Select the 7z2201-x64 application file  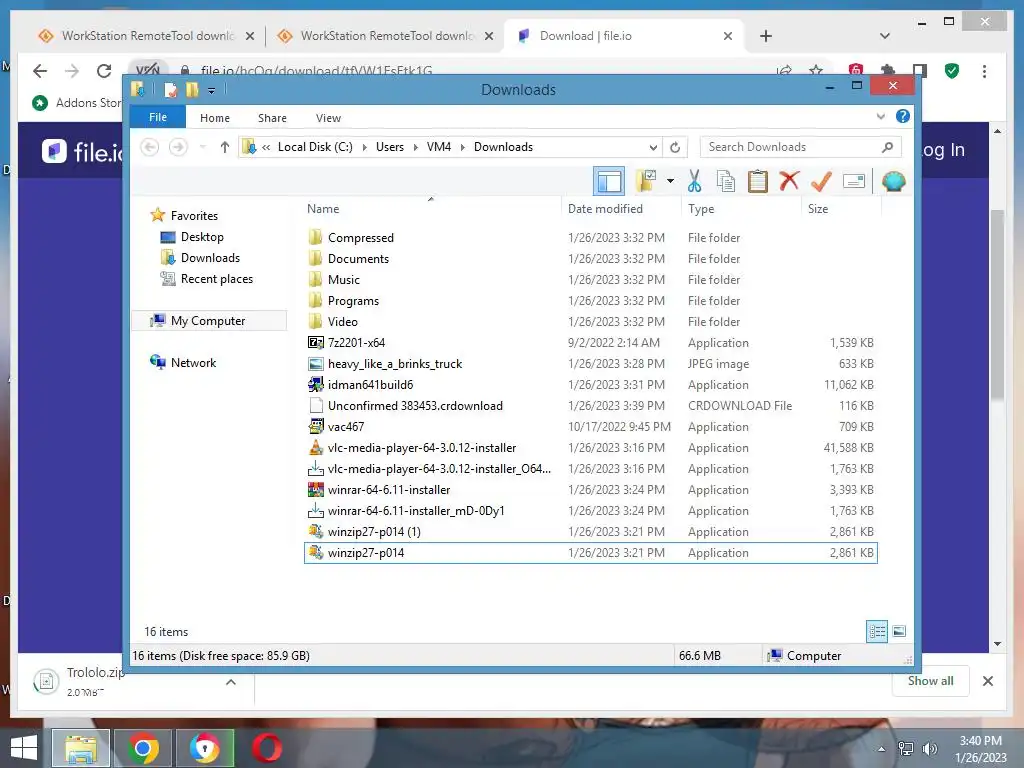pyautogui.click(x=590, y=342)
